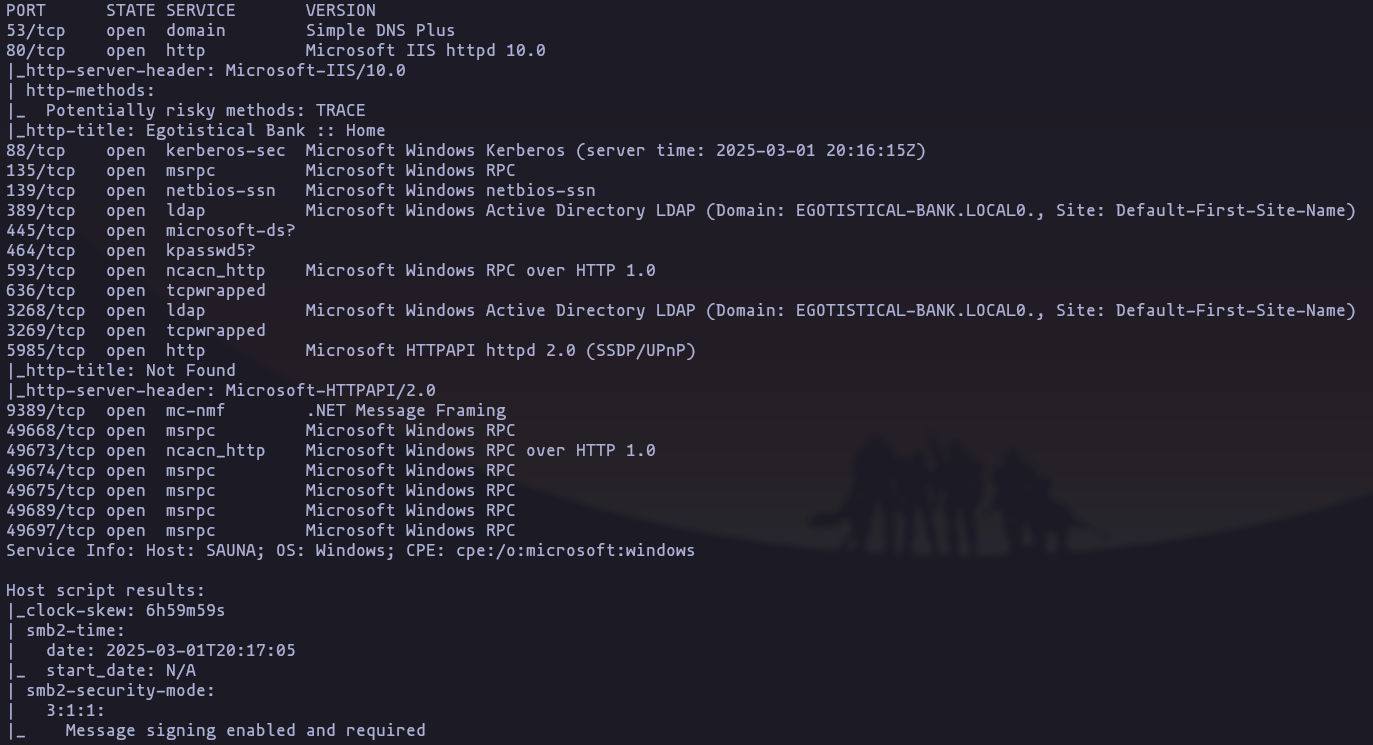Viewport: 1373px width, 745px height.
Task: Select the ".NET Message Framing" text
Action: pos(405,410)
